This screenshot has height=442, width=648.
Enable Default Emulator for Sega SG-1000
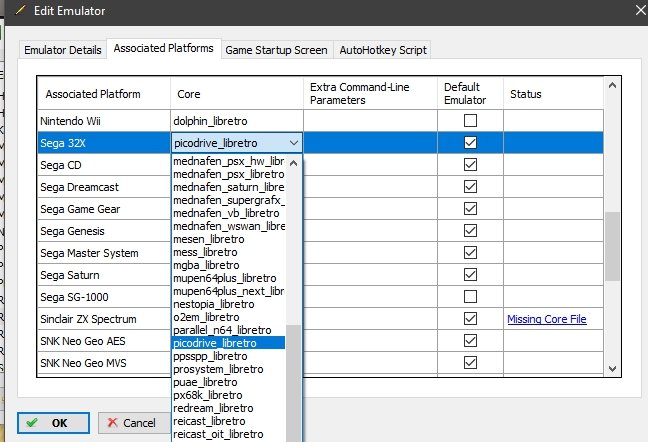470,297
